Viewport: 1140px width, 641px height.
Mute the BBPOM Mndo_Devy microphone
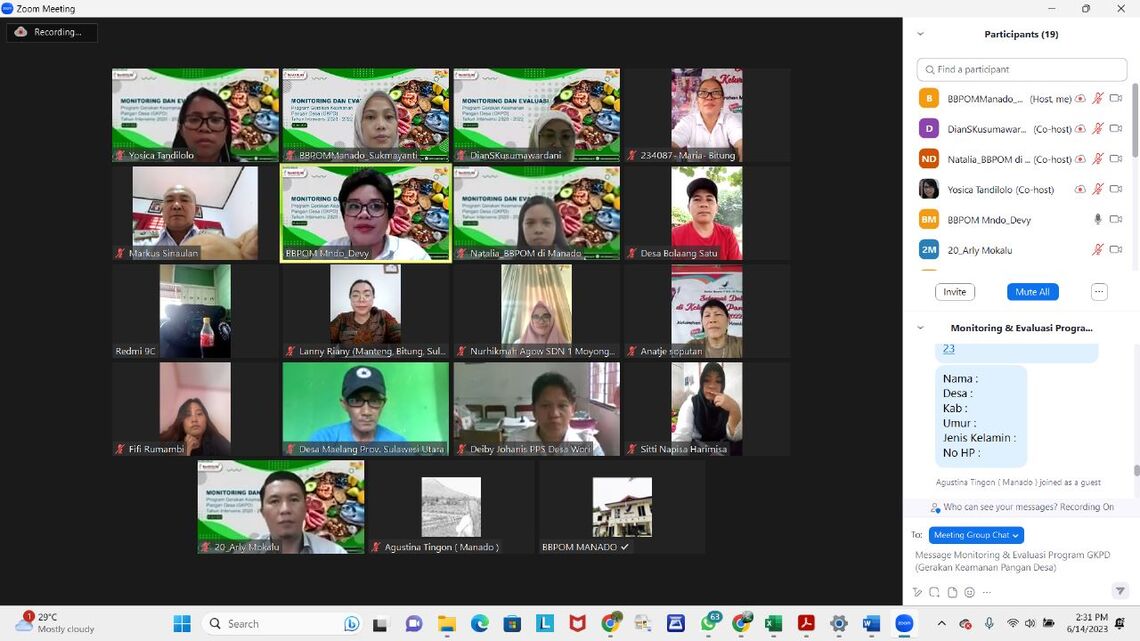[x=1097, y=219]
